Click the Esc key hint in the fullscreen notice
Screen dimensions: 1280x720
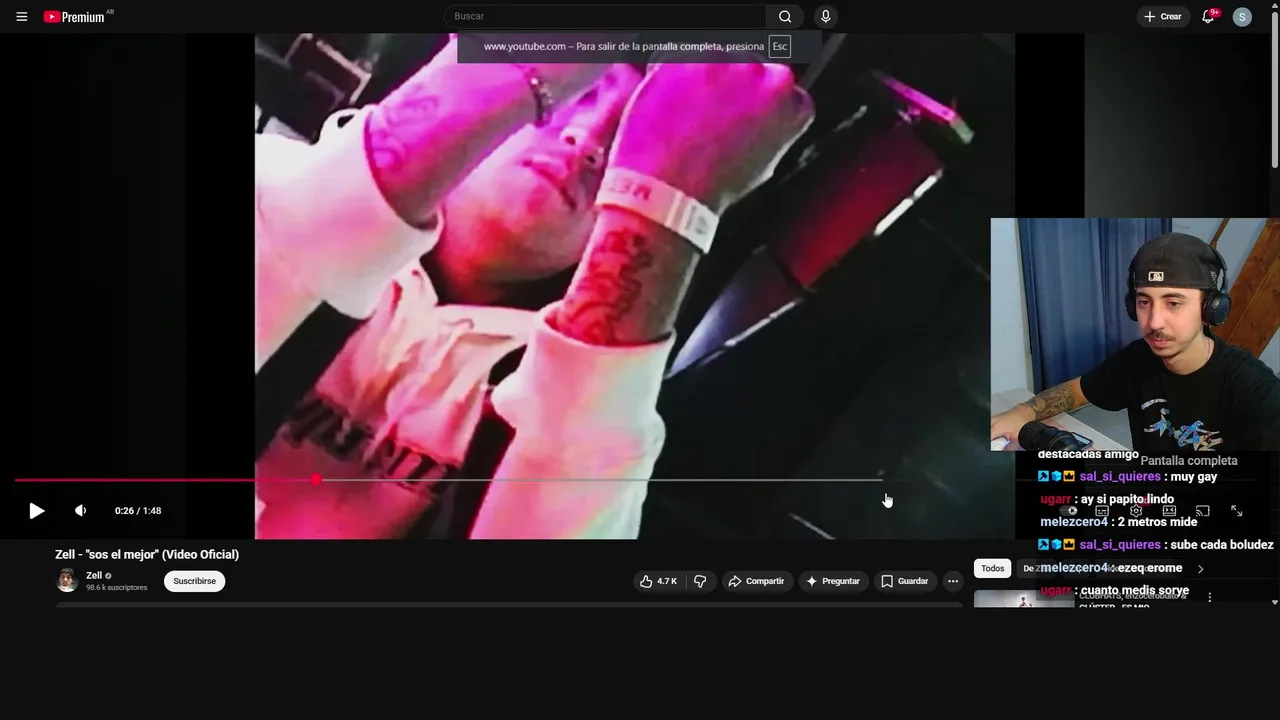[779, 47]
